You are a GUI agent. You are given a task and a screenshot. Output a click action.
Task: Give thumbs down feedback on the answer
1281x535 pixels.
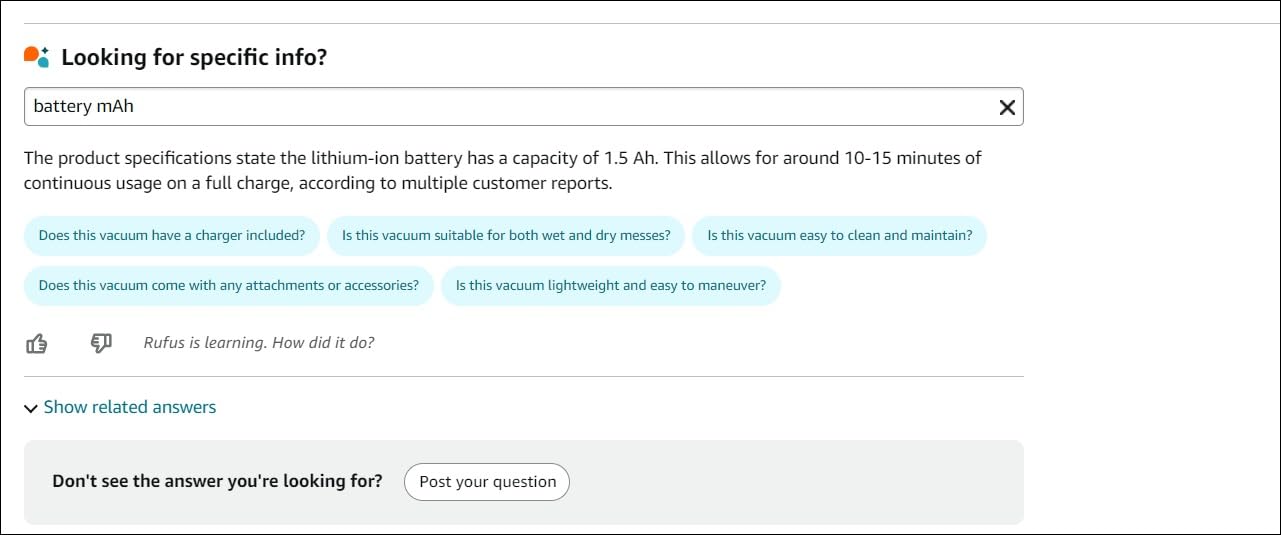[x=101, y=343]
